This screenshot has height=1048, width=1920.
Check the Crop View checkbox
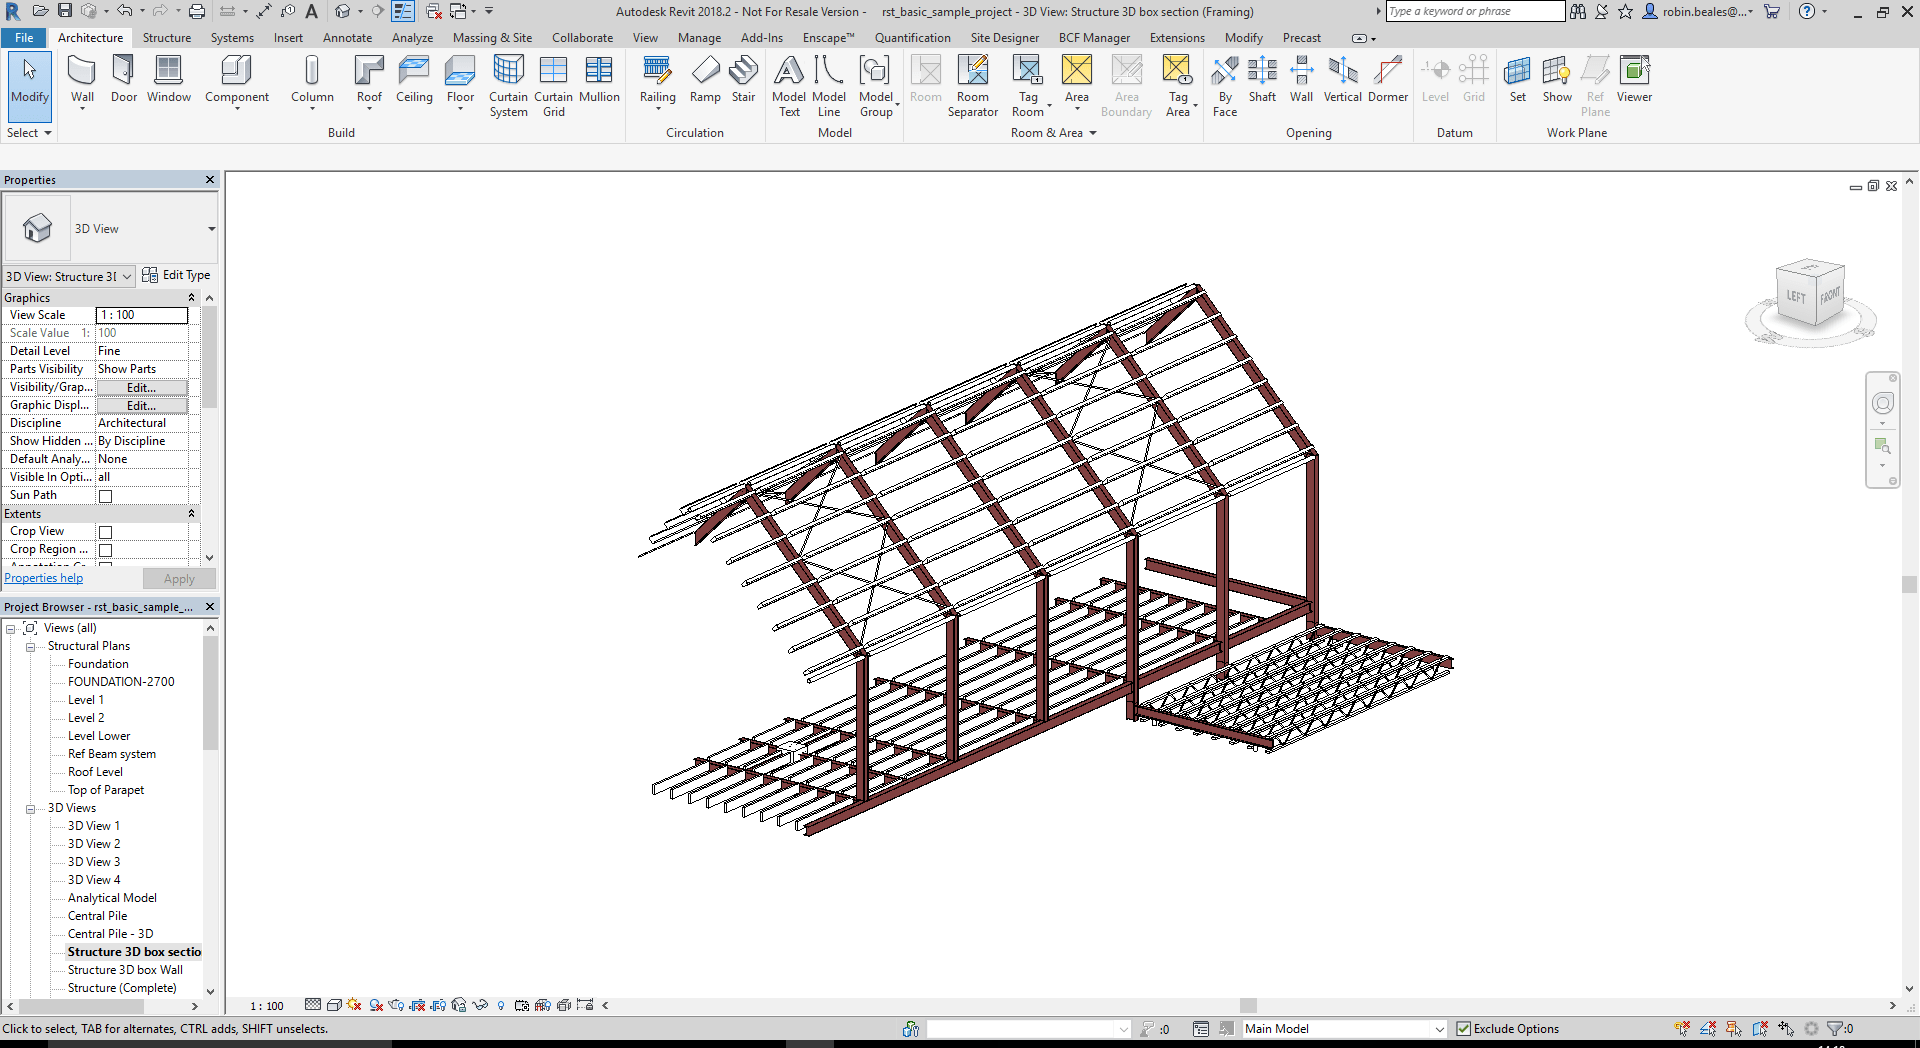(x=105, y=532)
